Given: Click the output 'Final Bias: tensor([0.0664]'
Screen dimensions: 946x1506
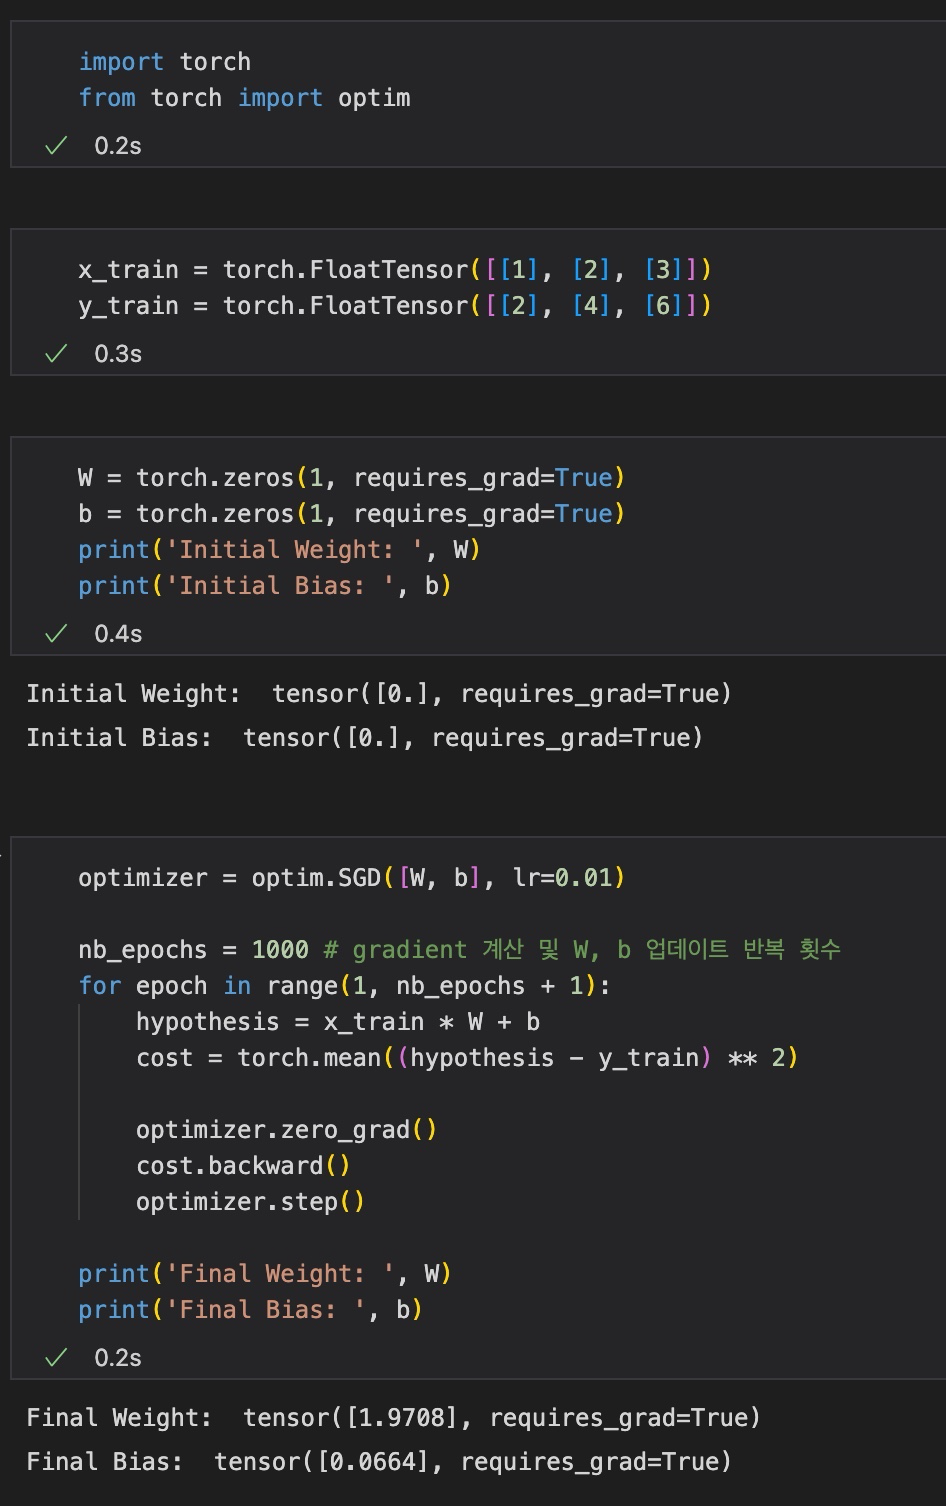Looking at the screenshot, I should pyautogui.click(x=379, y=1462).
